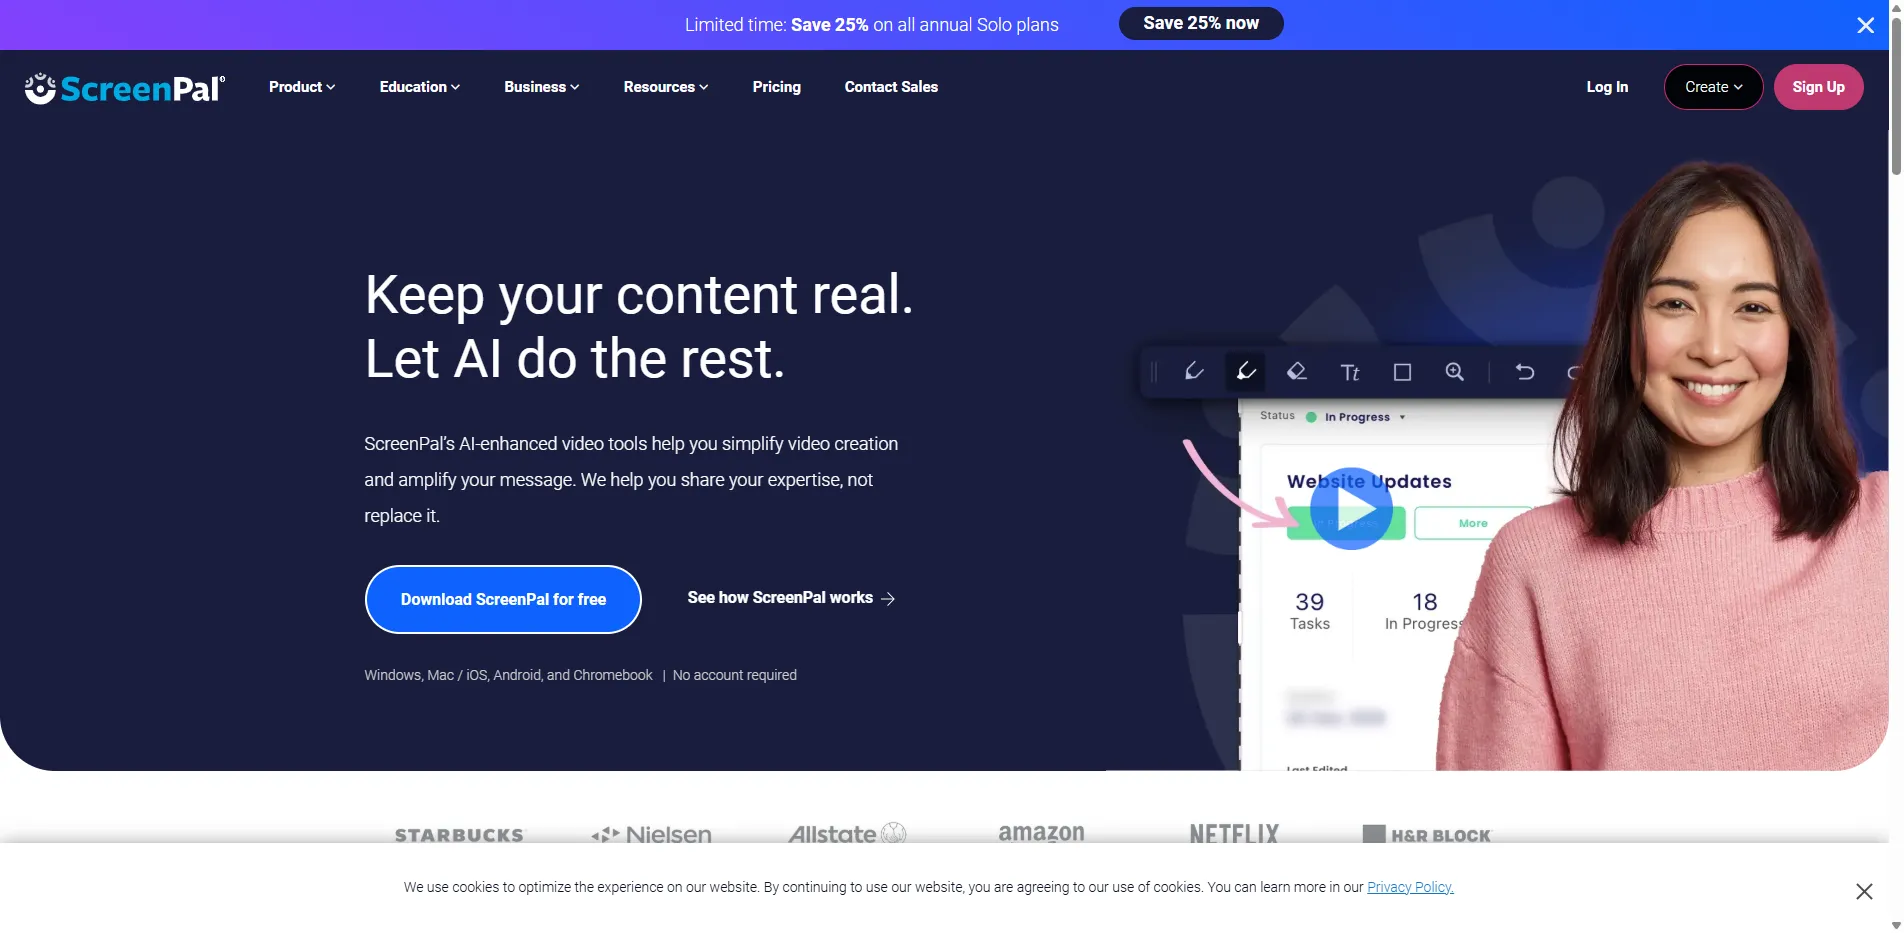Select the drawing pen tool
Image resolution: width=1904 pixels, height=933 pixels.
(x=1194, y=371)
